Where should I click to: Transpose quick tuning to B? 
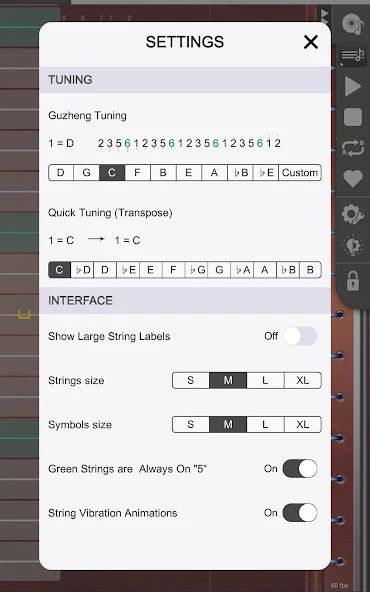[310, 270]
